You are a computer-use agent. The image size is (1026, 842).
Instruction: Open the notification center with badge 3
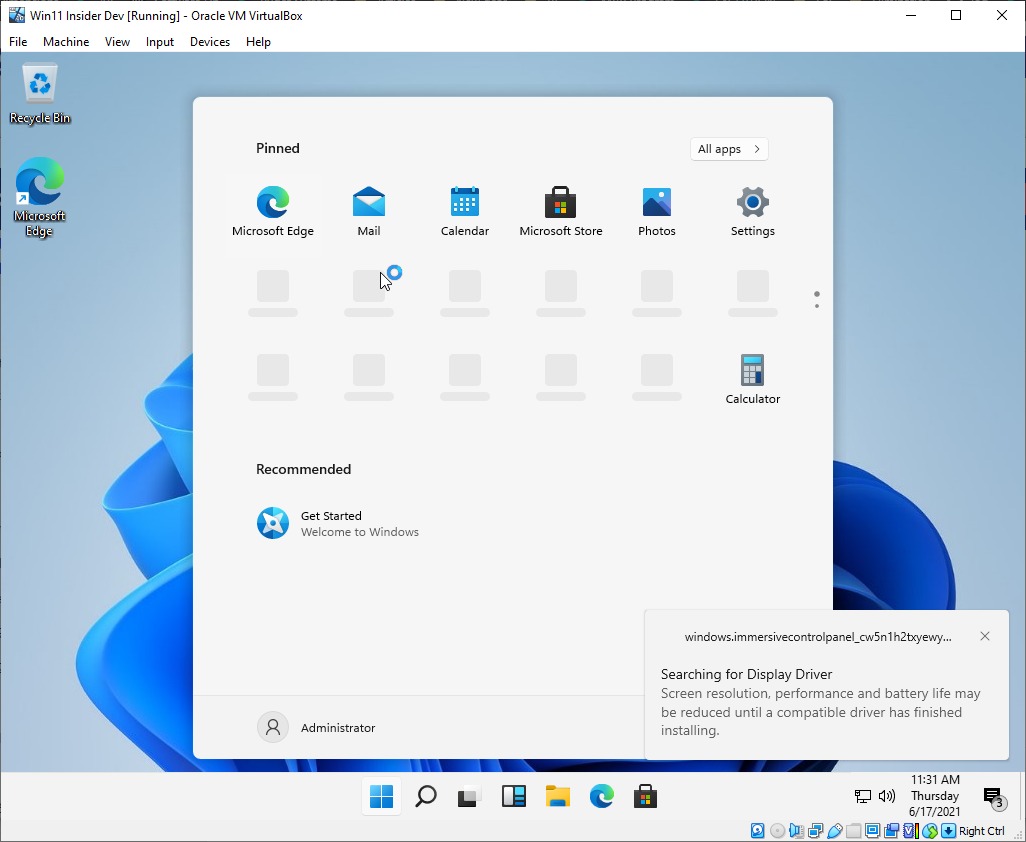pos(993,797)
